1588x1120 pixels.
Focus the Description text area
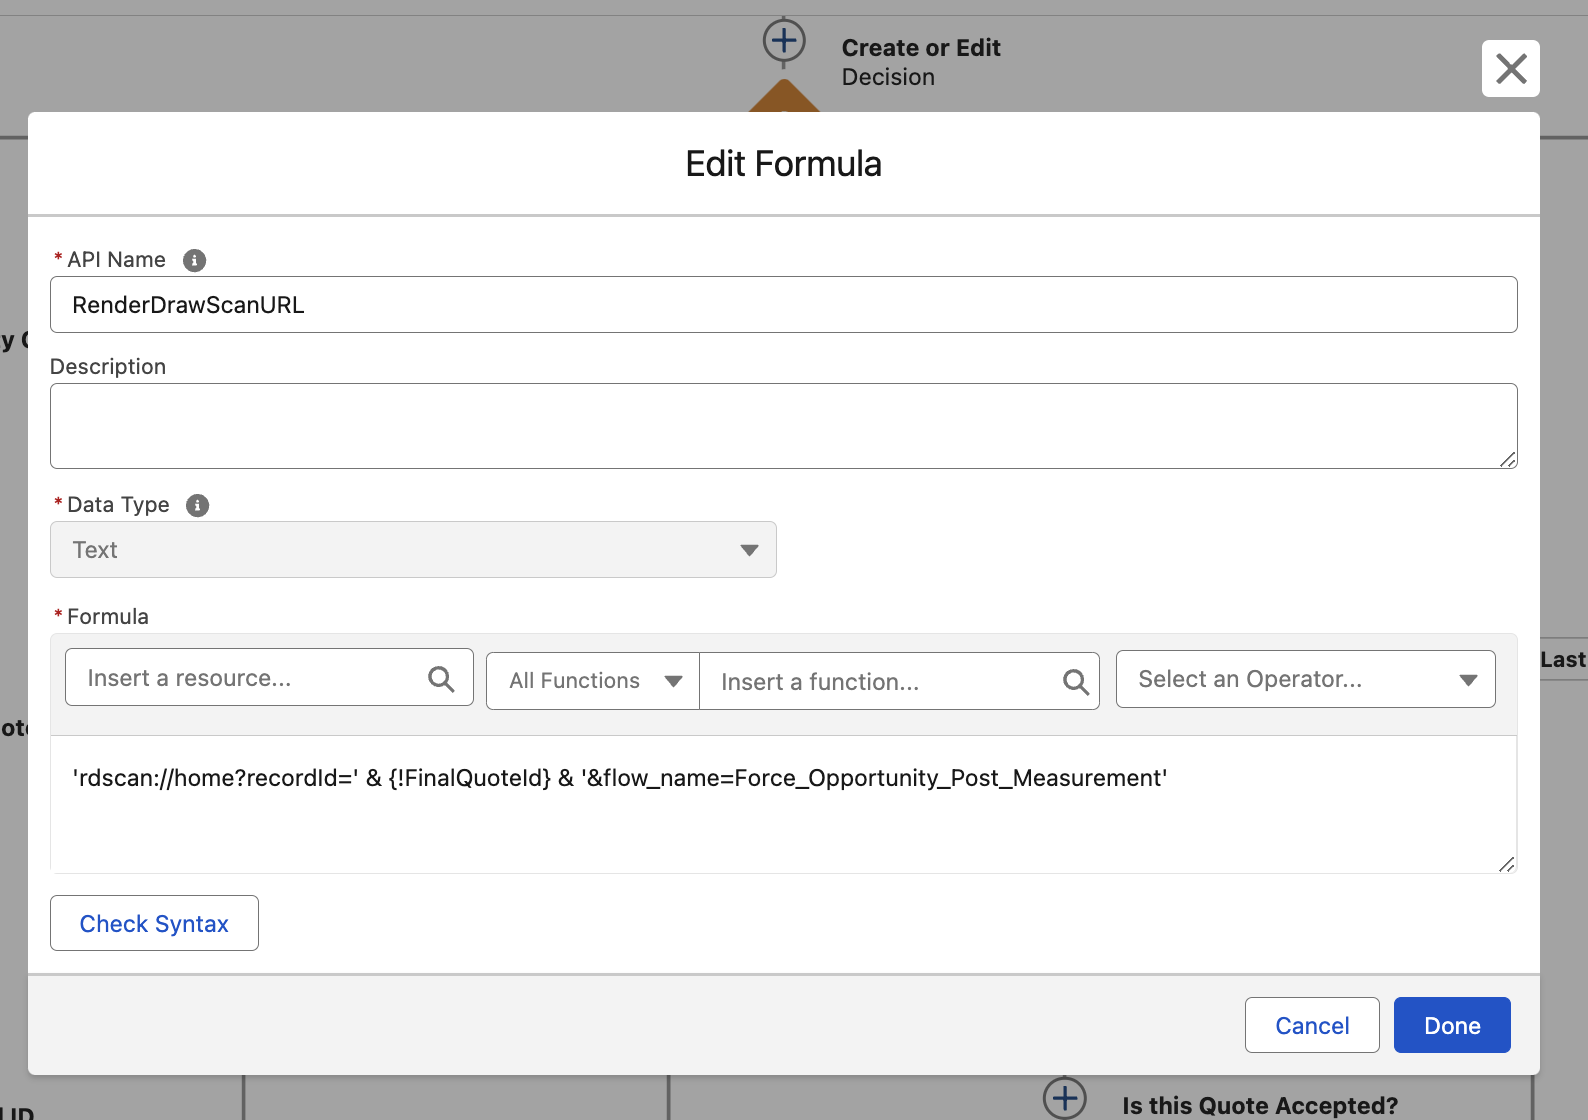point(783,426)
